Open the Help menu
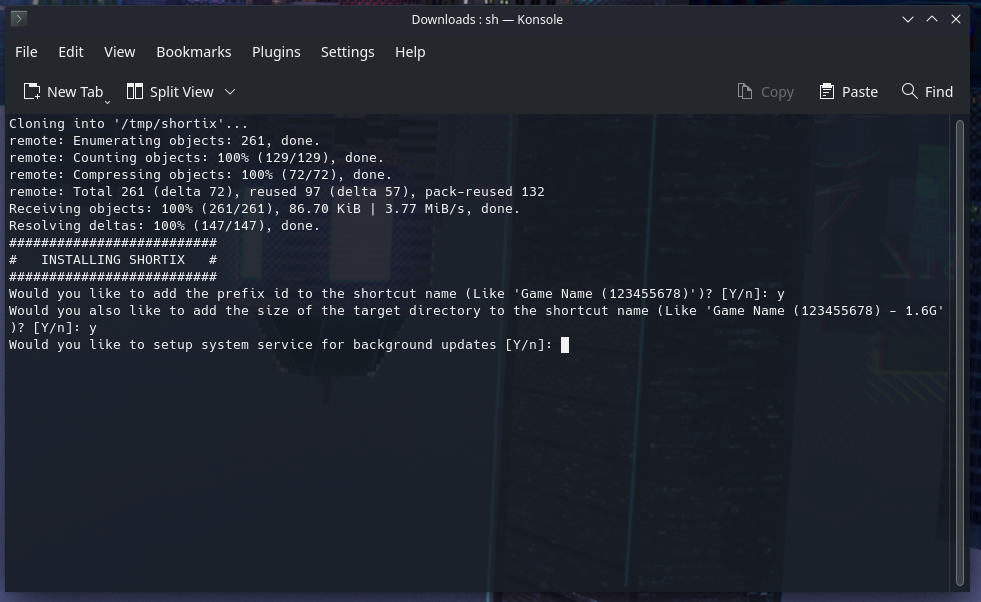The width and height of the screenshot is (981, 602). [x=410, y=52]
